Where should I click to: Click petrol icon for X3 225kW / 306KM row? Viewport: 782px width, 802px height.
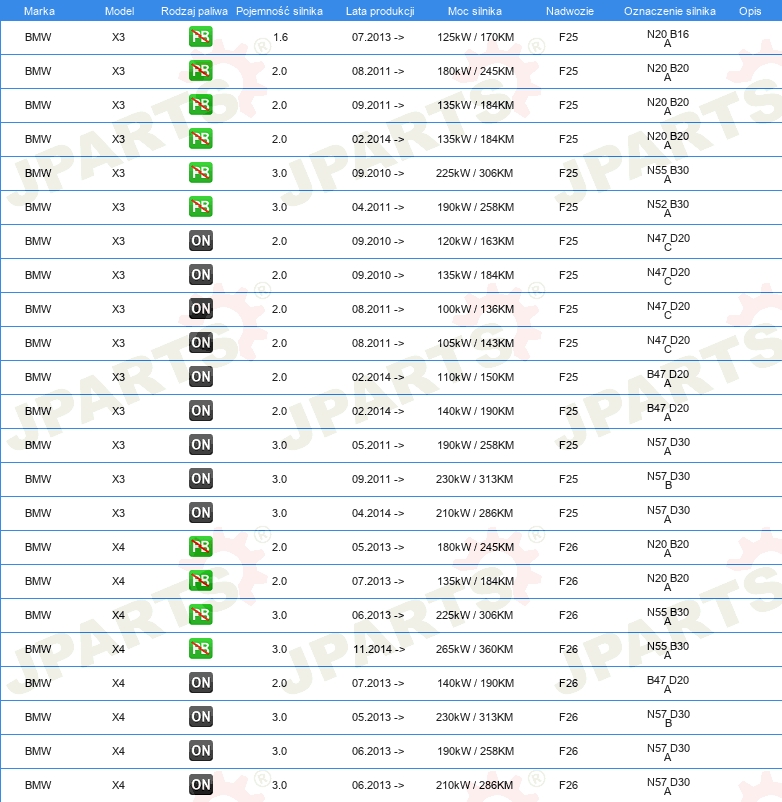coord(200,173)
